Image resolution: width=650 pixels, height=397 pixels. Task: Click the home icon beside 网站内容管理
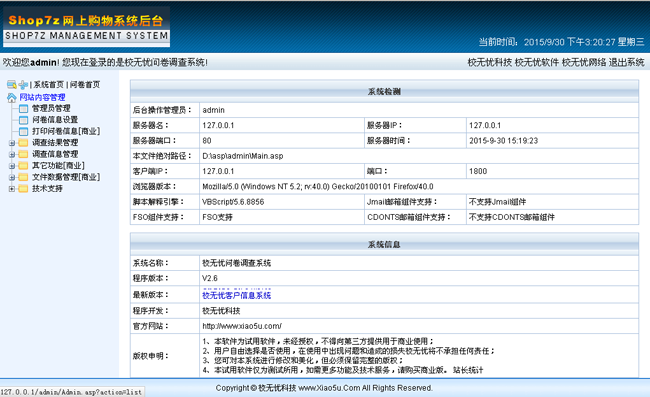coord(12,97)
